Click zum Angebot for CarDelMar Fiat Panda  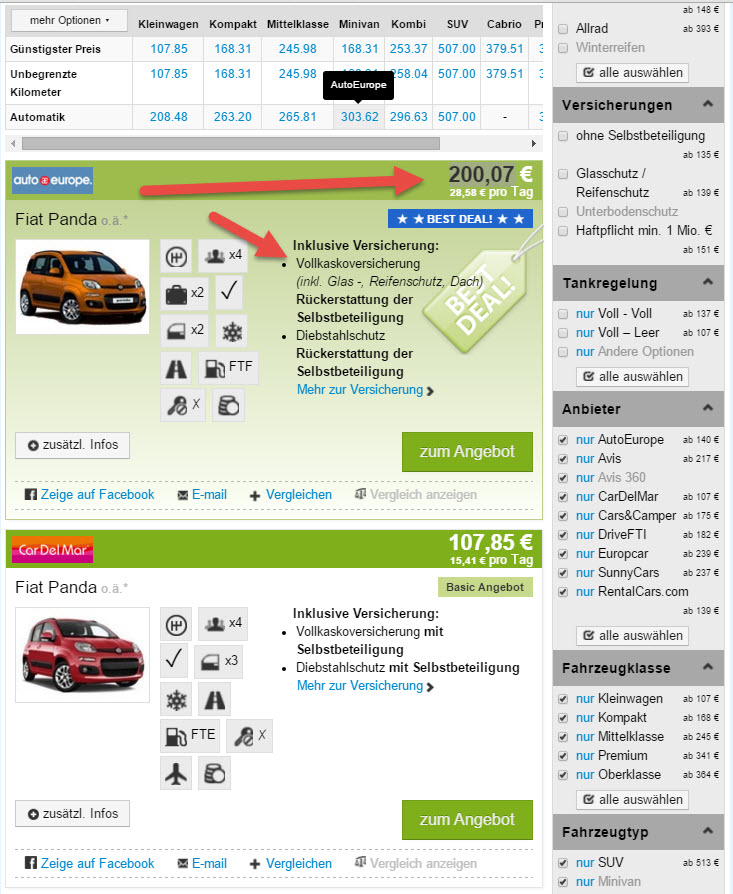(x=467, y=820)
